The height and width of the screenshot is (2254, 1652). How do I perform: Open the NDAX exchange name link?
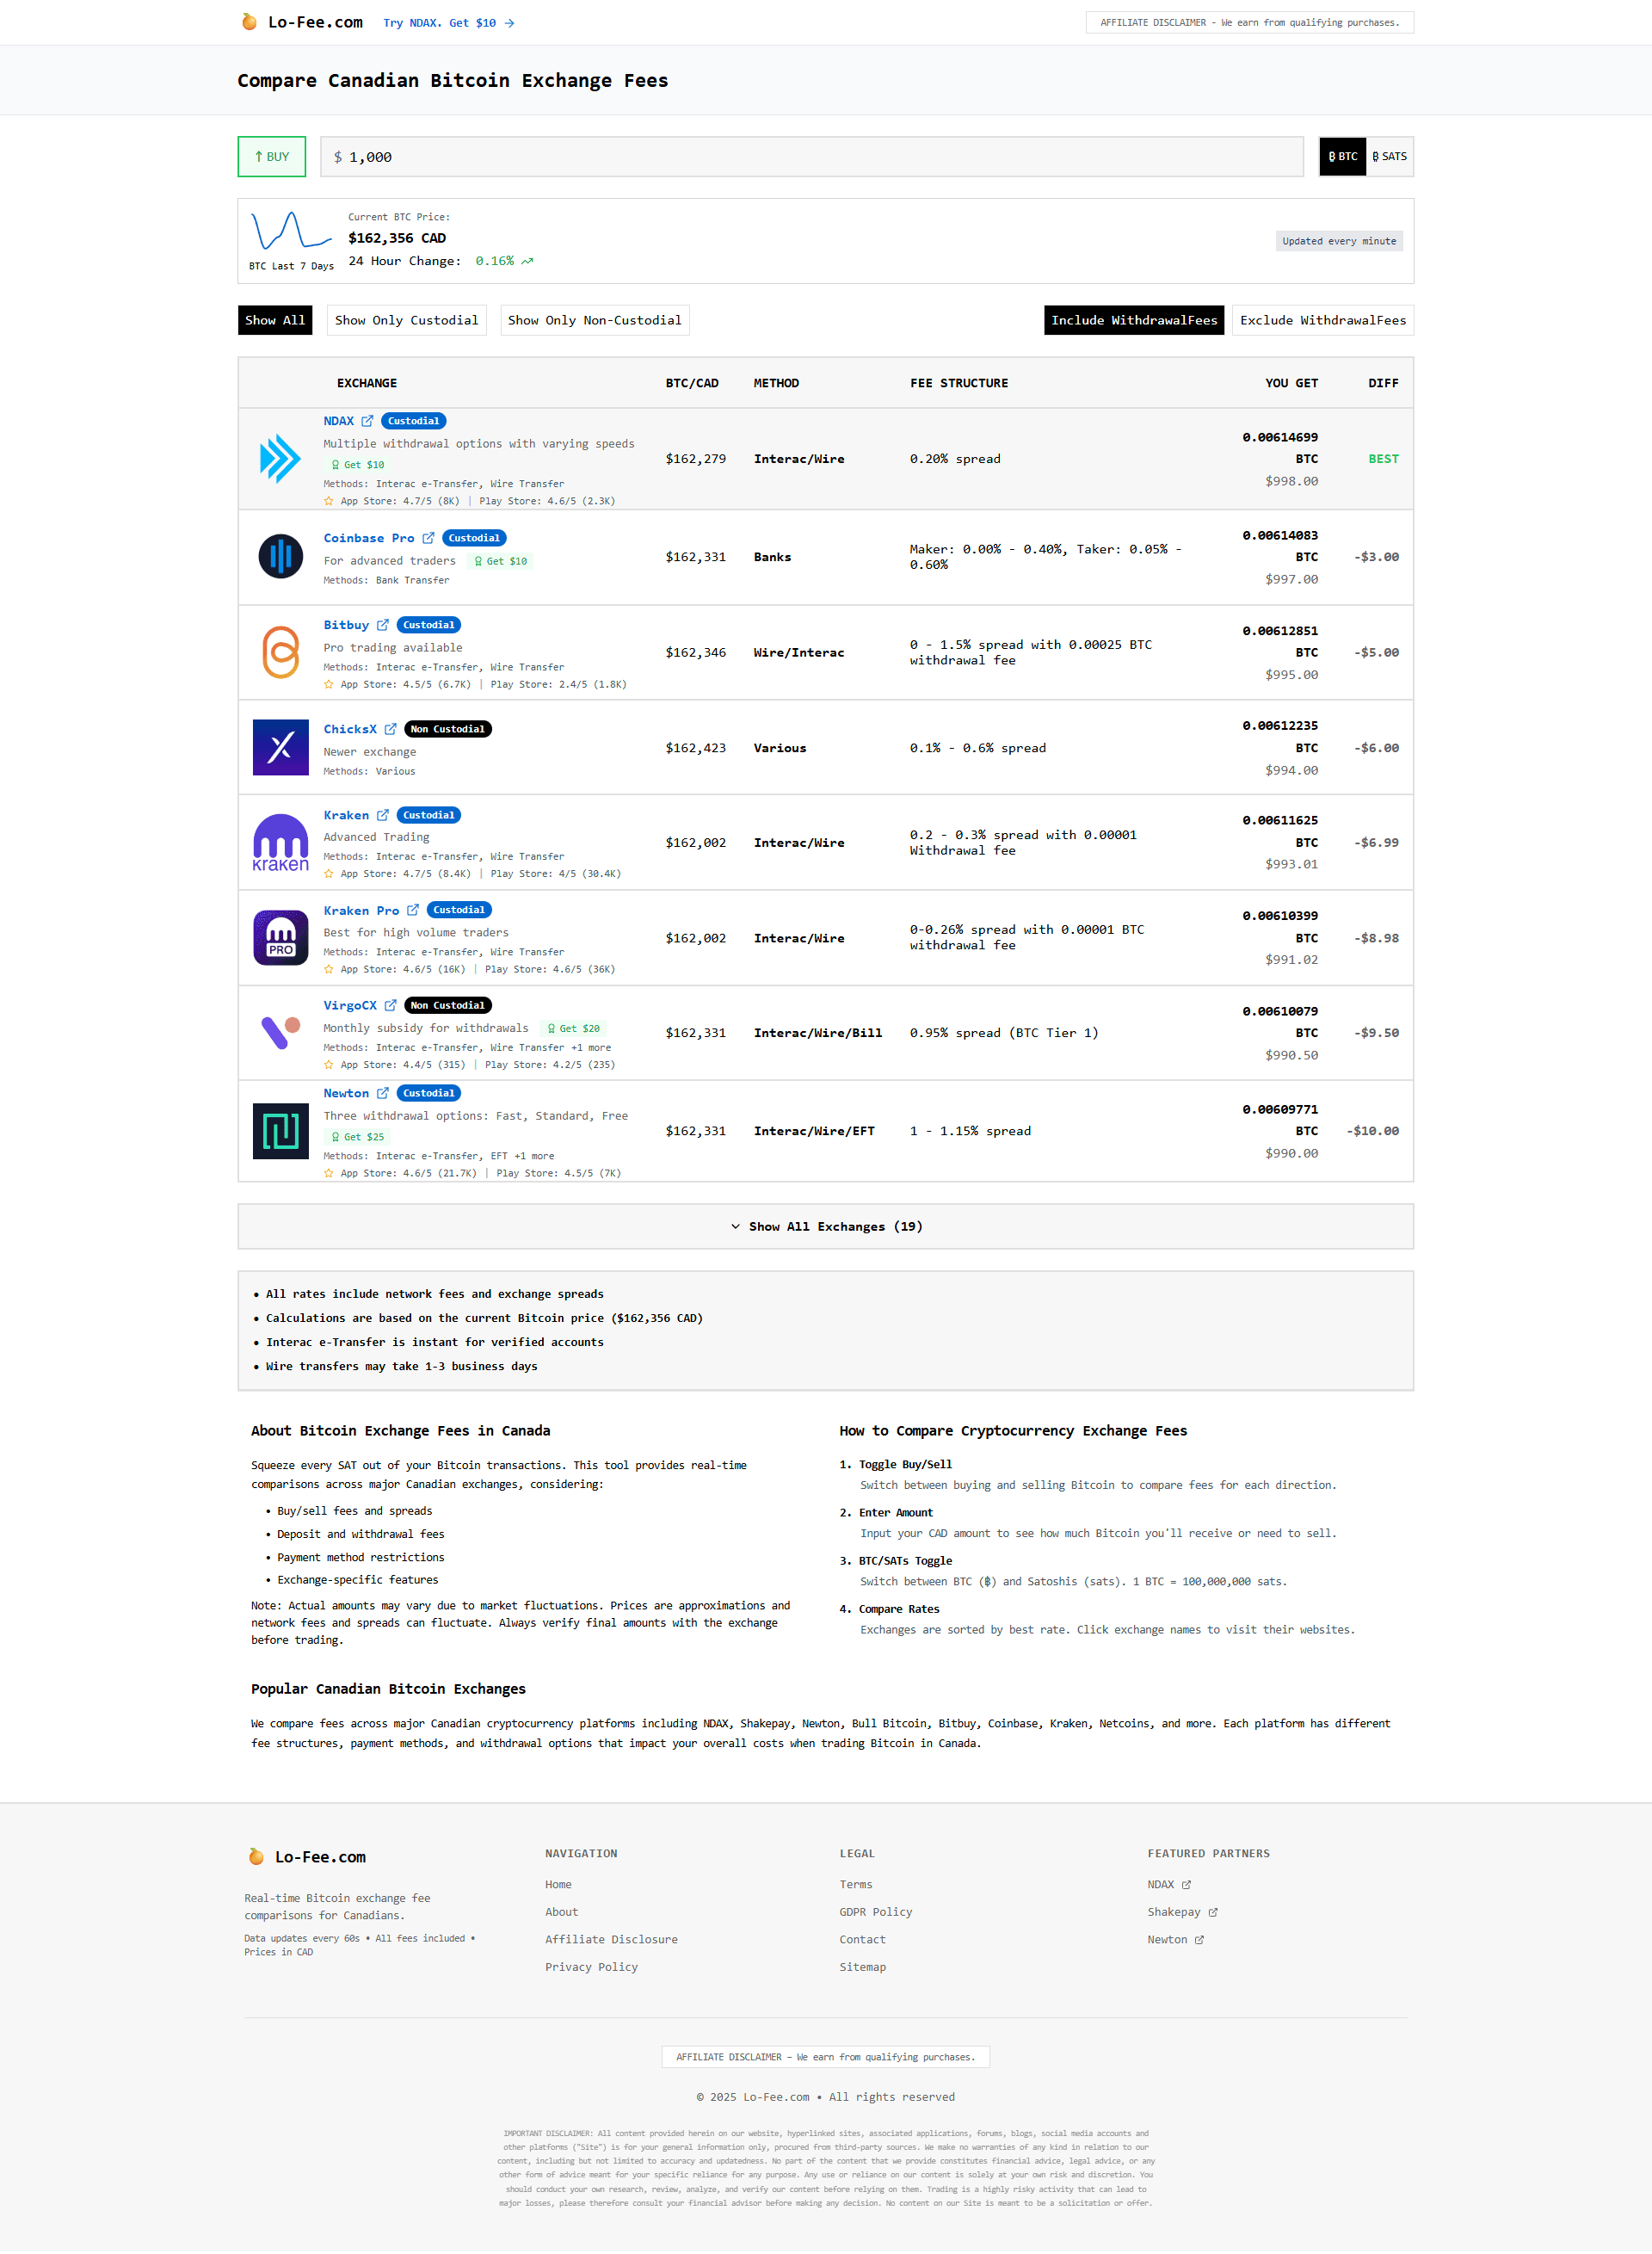tap(339, 421)
